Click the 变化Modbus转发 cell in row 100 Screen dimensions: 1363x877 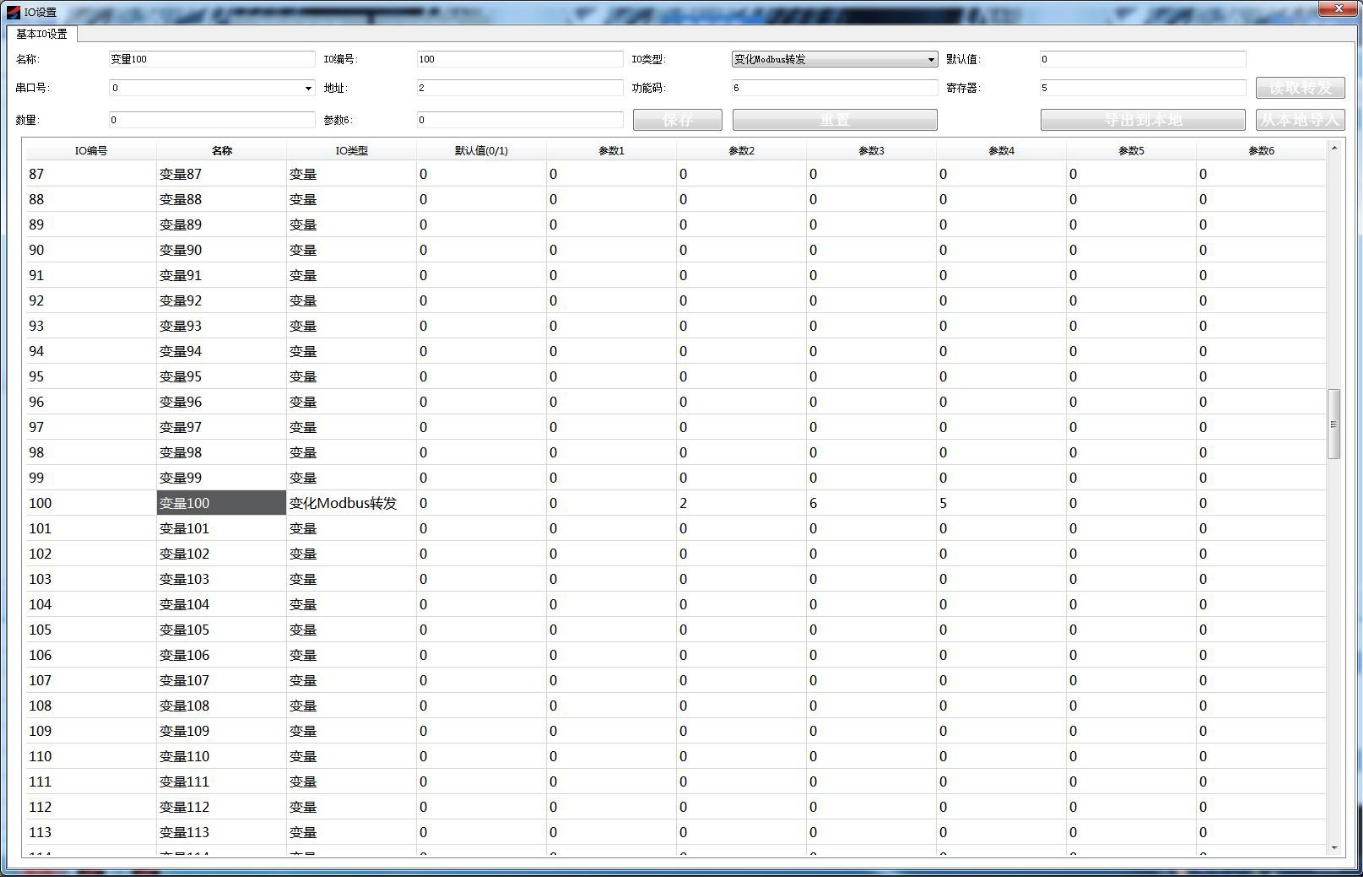pyautogui.click(x=350, y=503)
